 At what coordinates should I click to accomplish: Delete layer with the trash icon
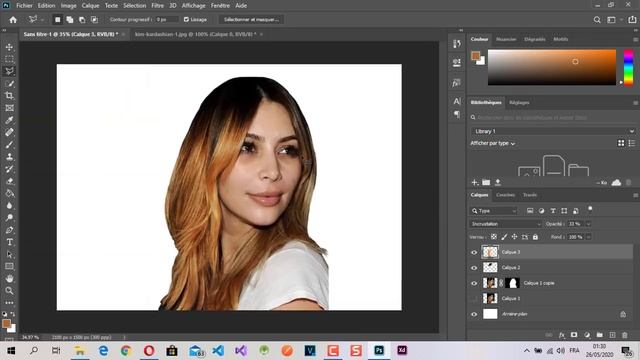pyautogui.click(x=624, y=335)
